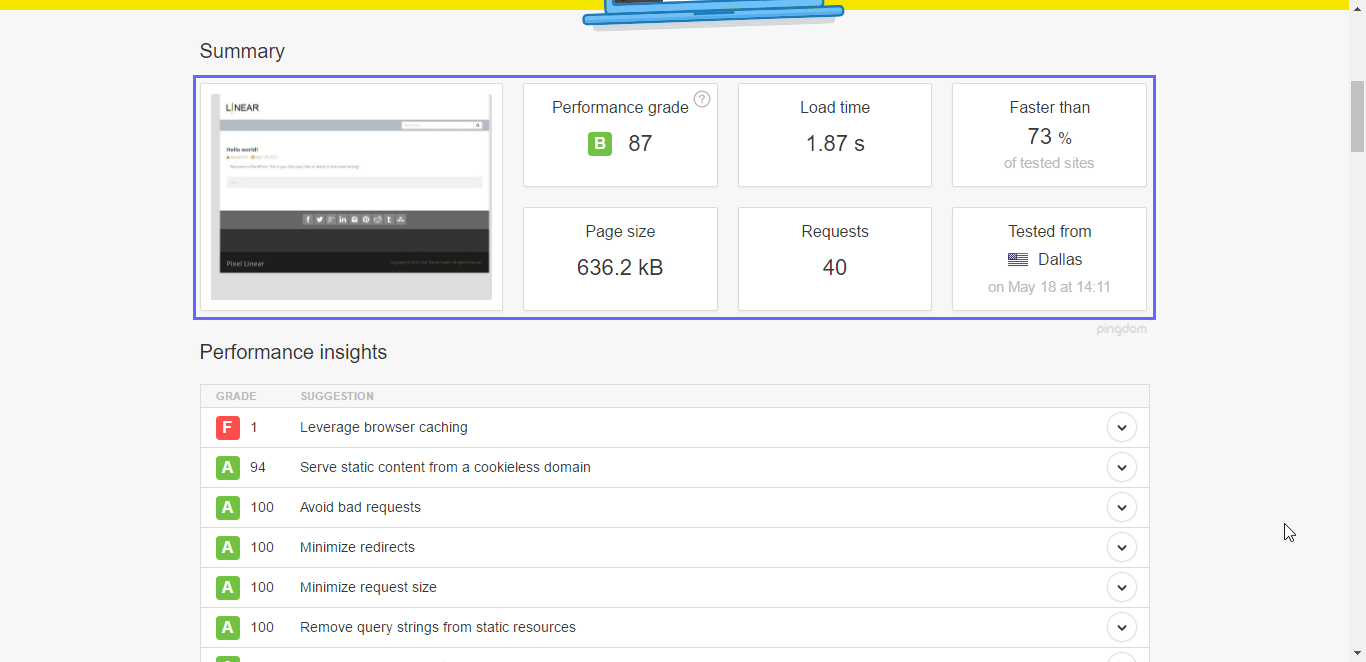This screenshot has width=1366, height=662.
Task: Click the 'Leverage browser caching' suggestion text
Action: [384, 428]
